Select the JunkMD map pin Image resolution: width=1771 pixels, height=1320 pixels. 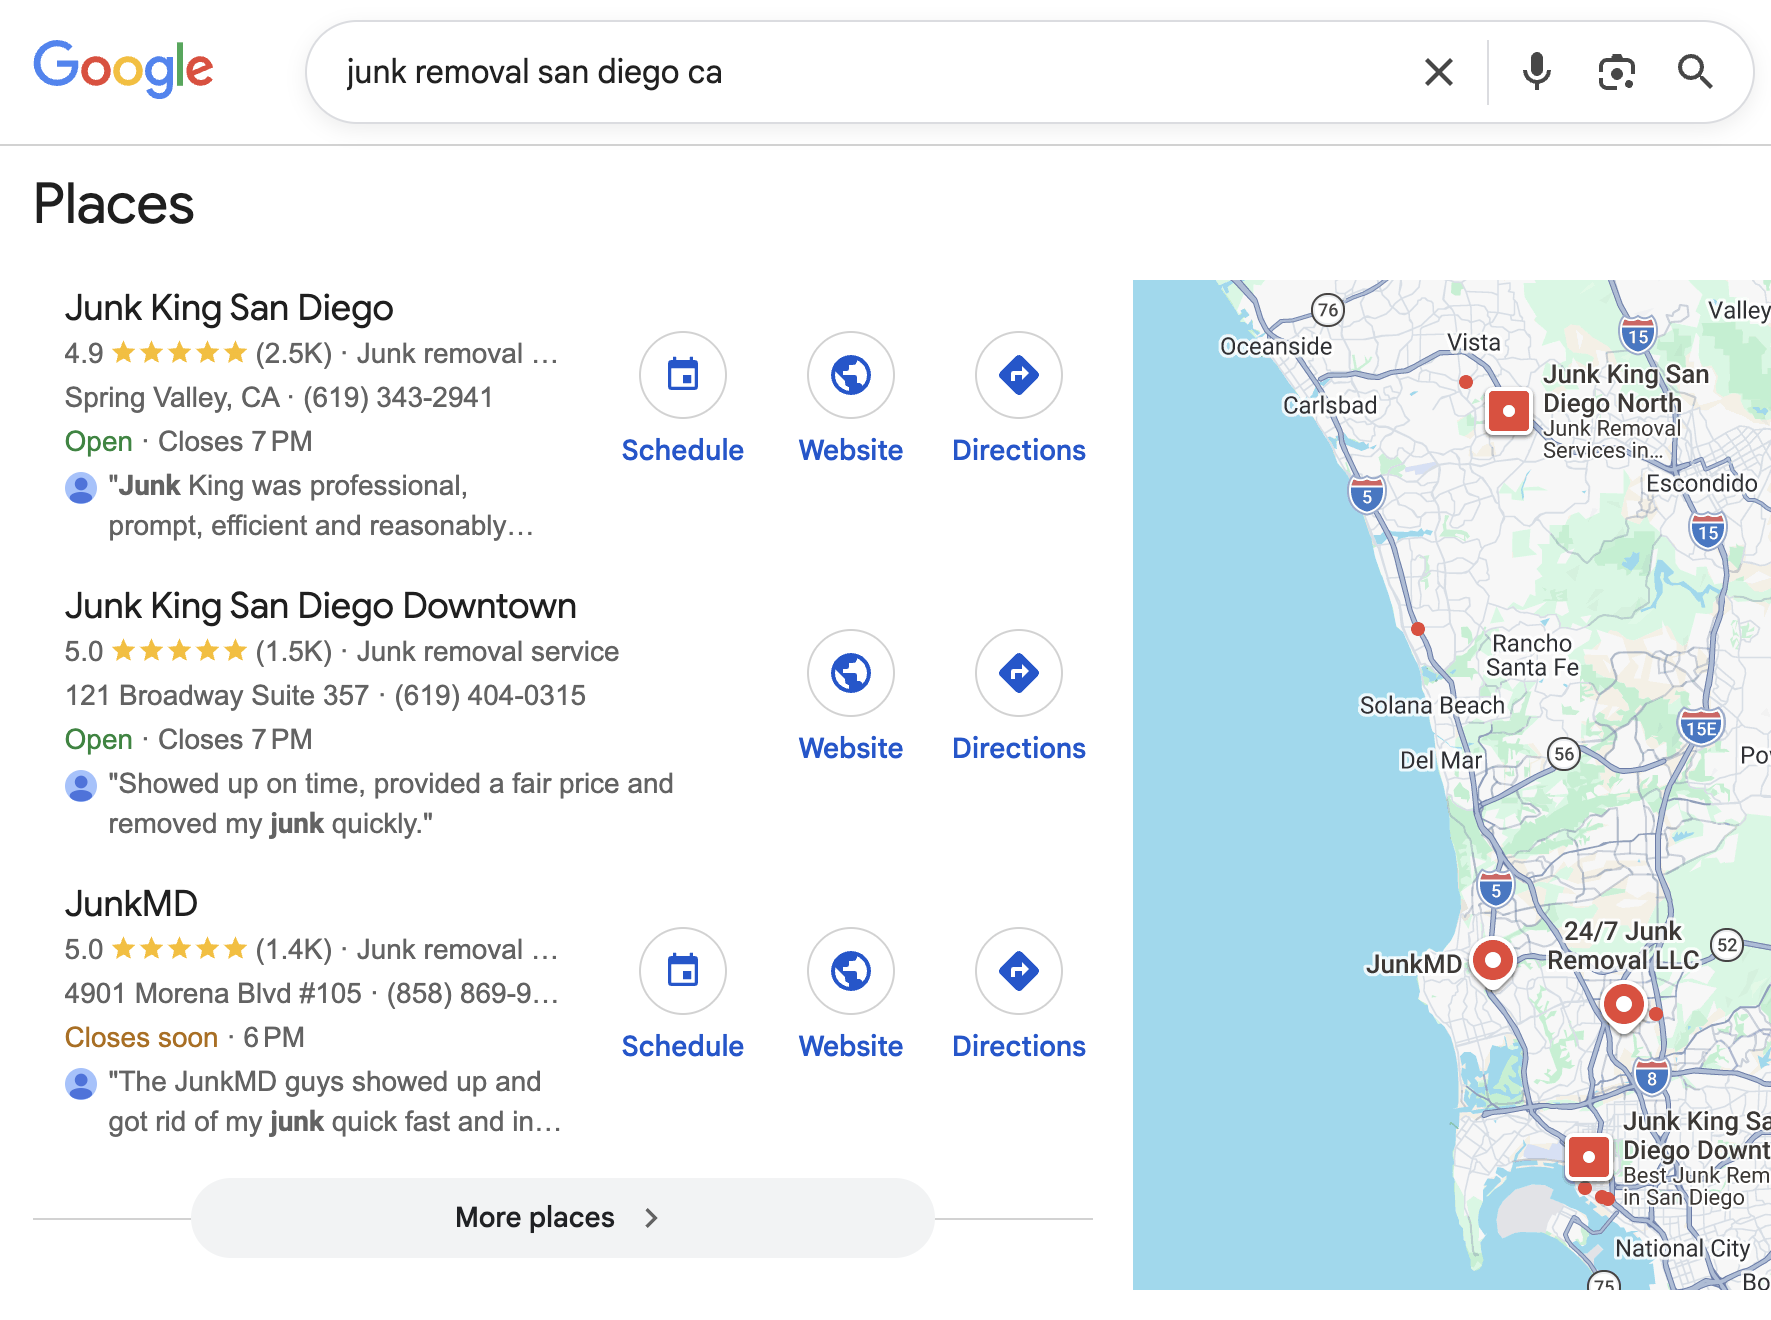click(1491, 961)
